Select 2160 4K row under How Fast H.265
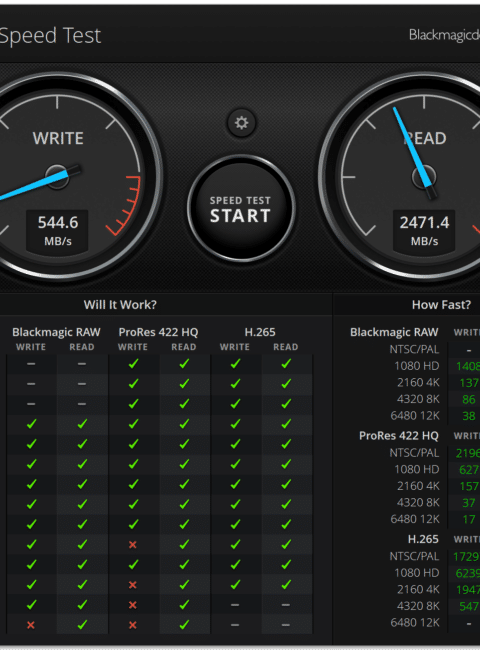The image size is (480, 650). pos(418,589)
